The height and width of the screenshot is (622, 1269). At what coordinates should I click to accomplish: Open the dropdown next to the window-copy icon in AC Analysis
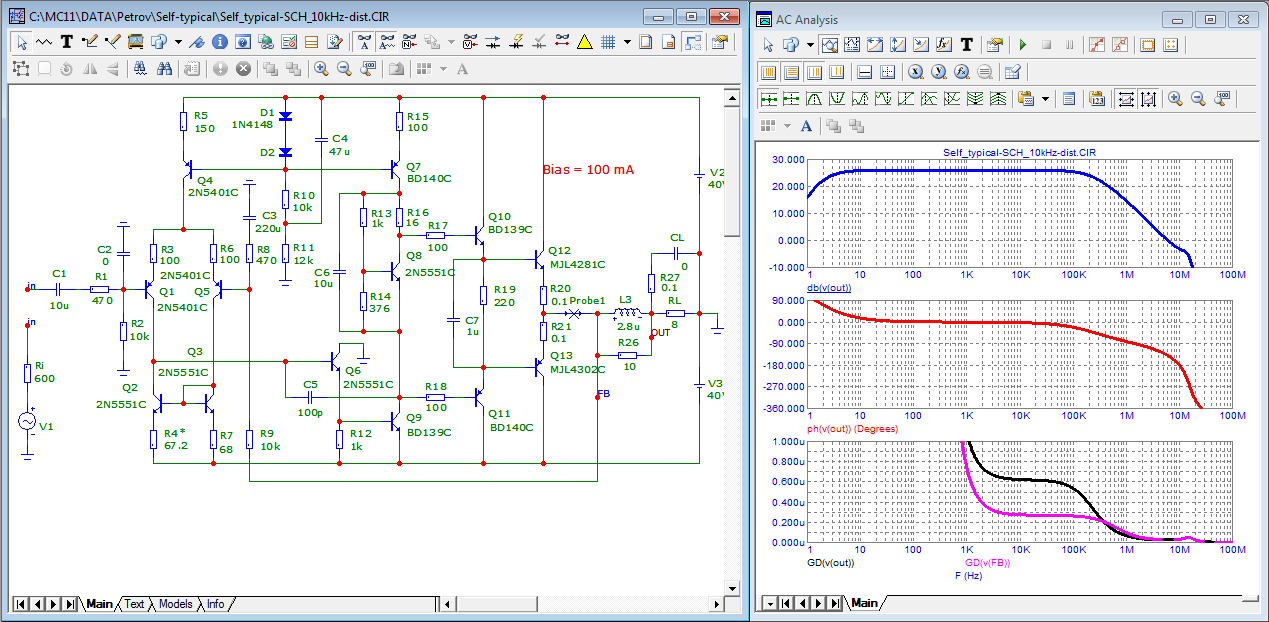coord(810,45)
